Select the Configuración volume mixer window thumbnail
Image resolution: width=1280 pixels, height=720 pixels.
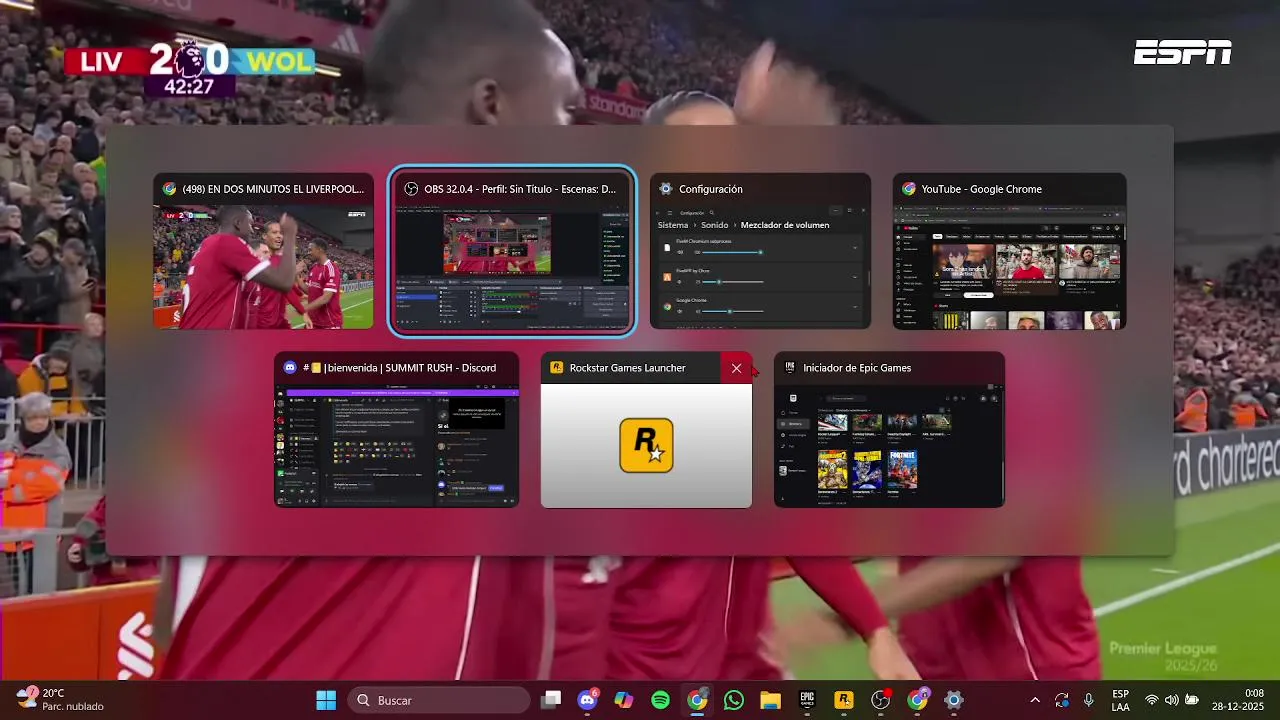760,251
